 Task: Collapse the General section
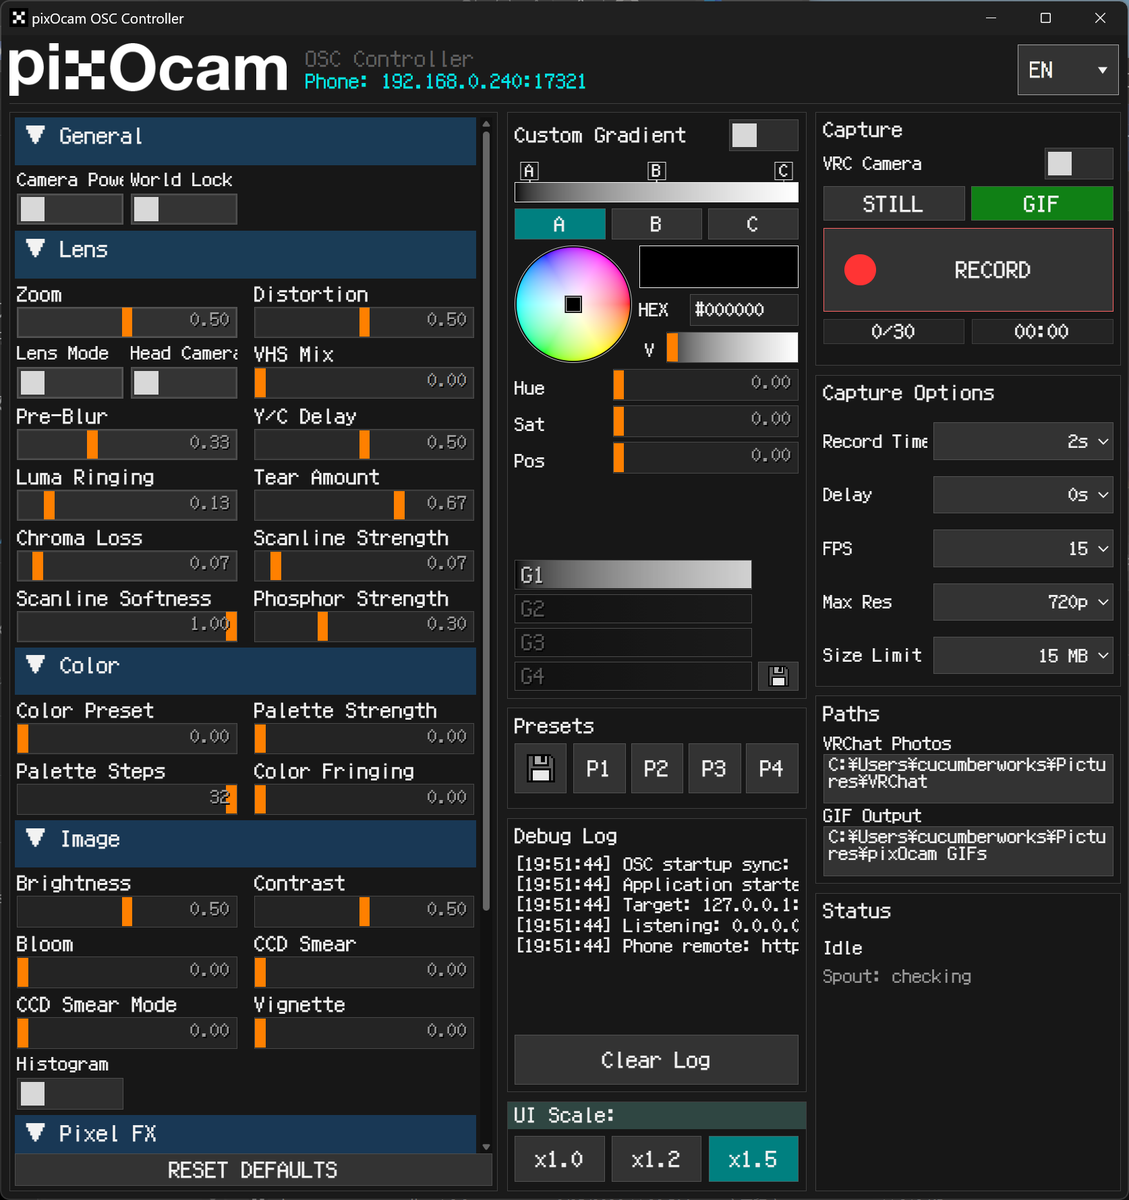tap(245, 141)
